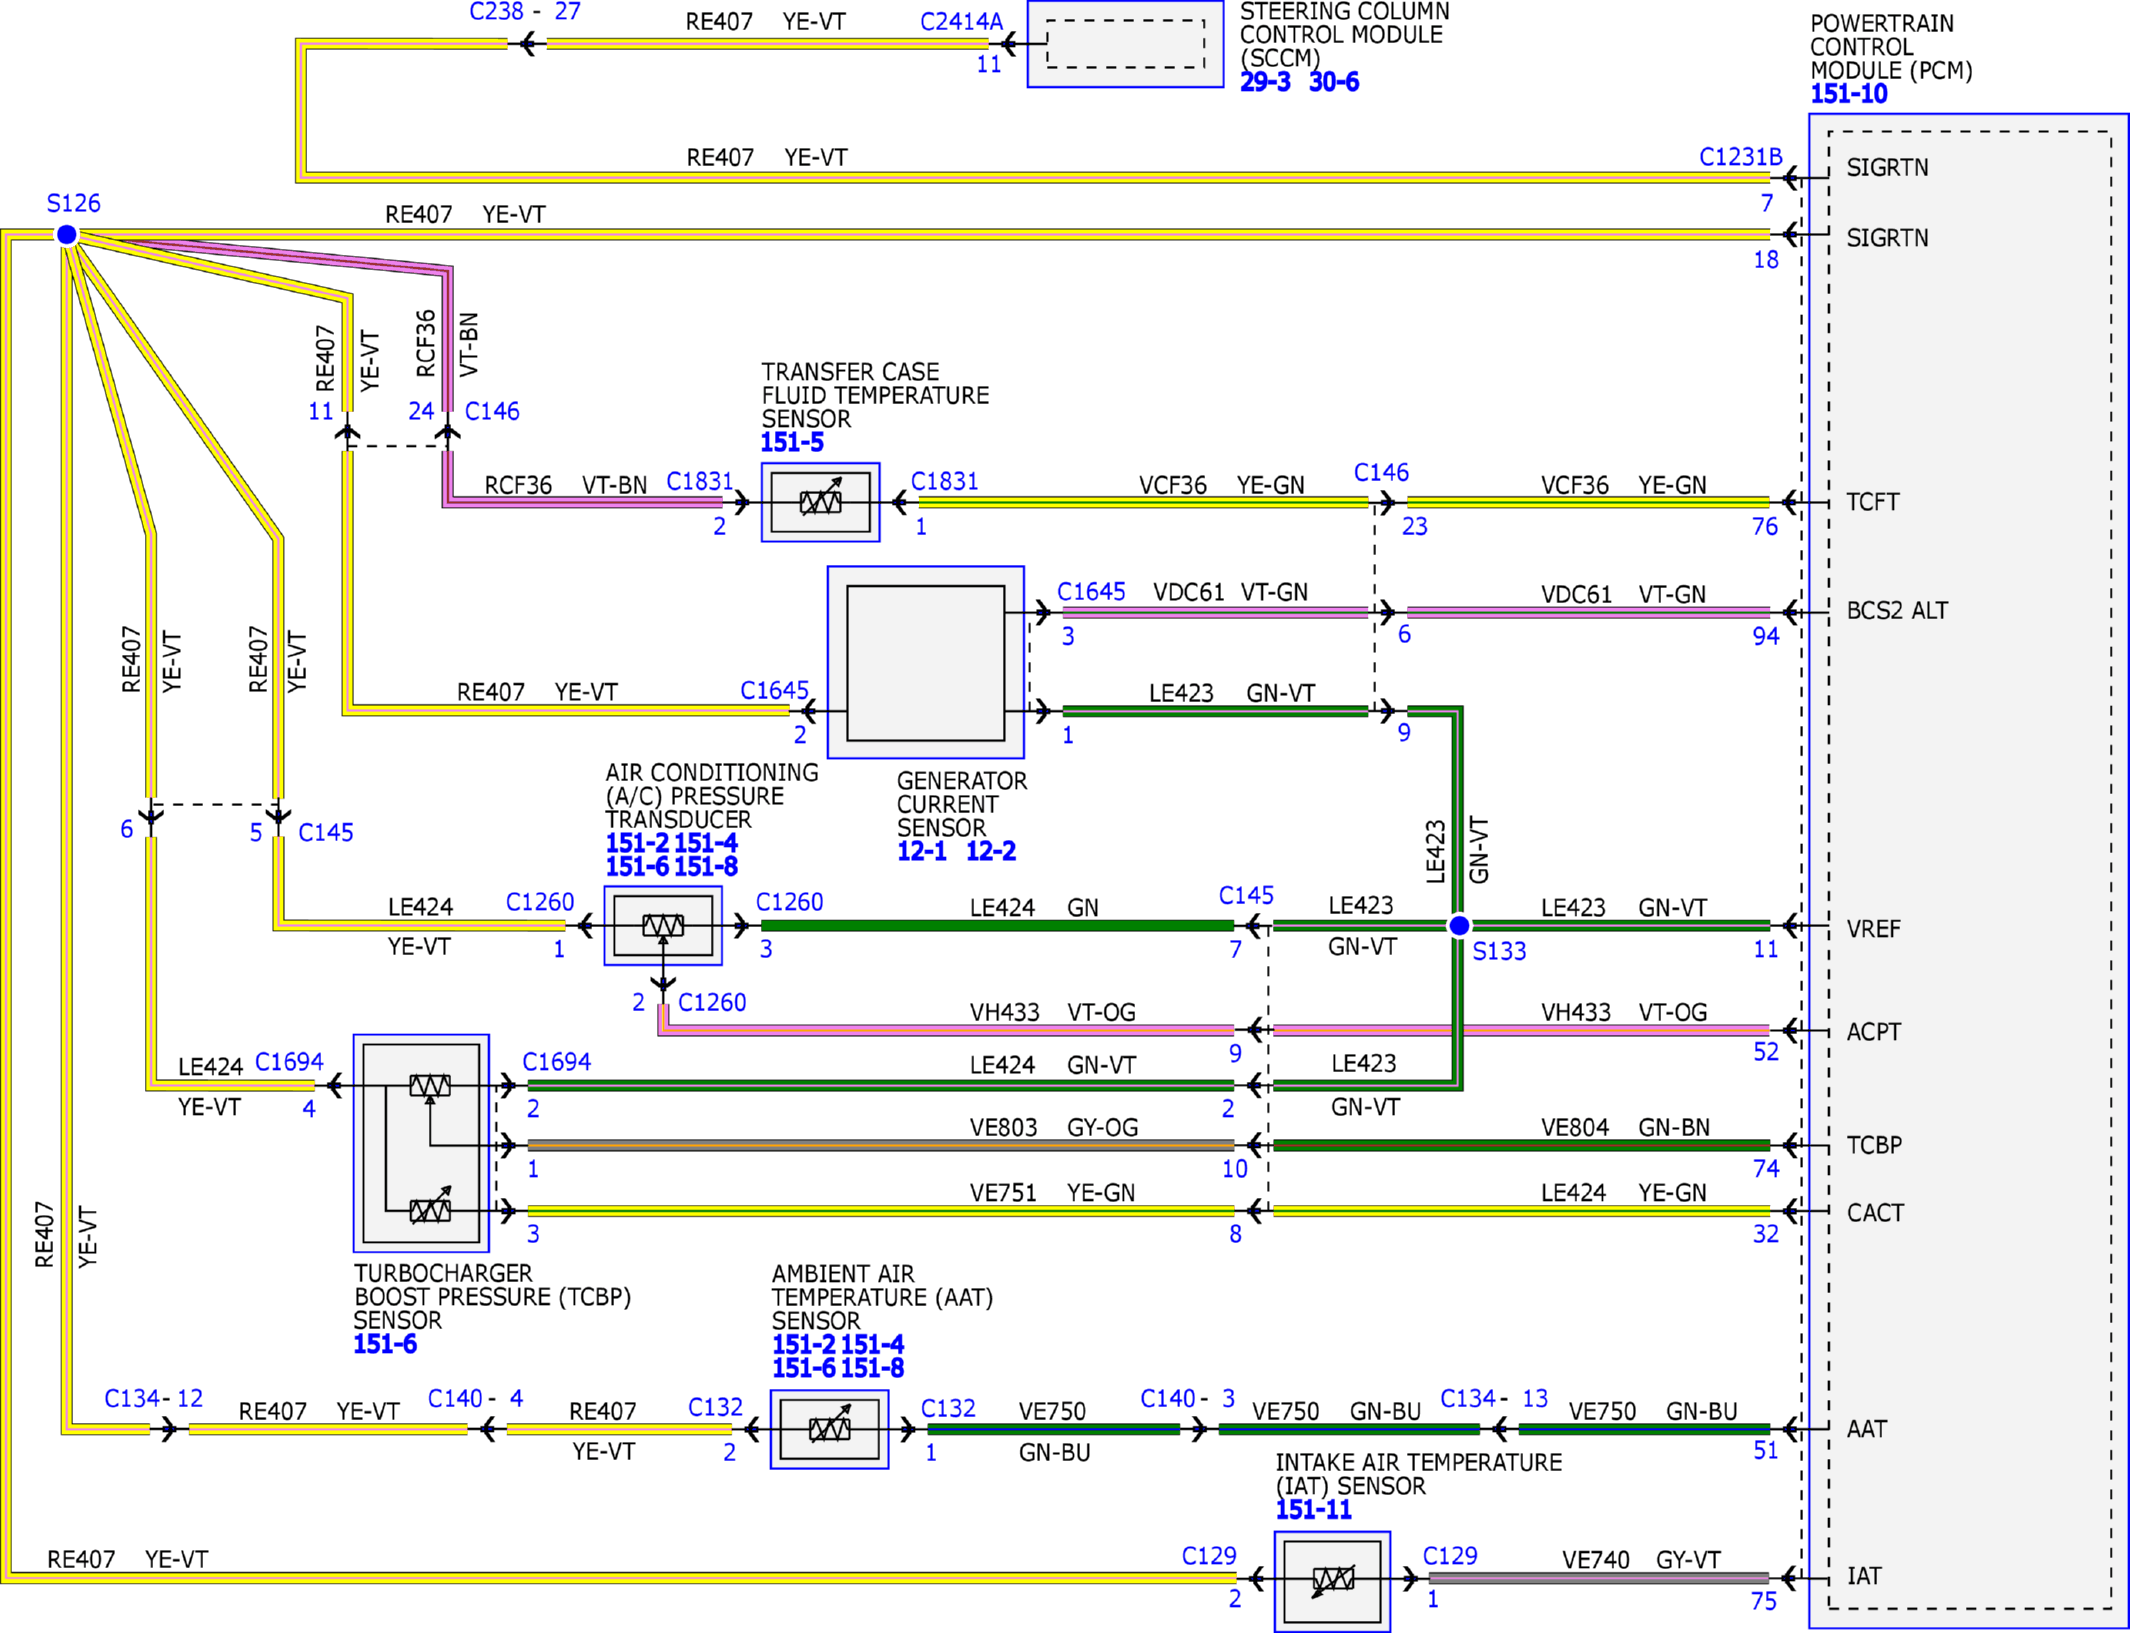This screenshot has height=1633, width=2130.
Task: Open page link 30-6 under SCCM
Action: click(1334, 82)
